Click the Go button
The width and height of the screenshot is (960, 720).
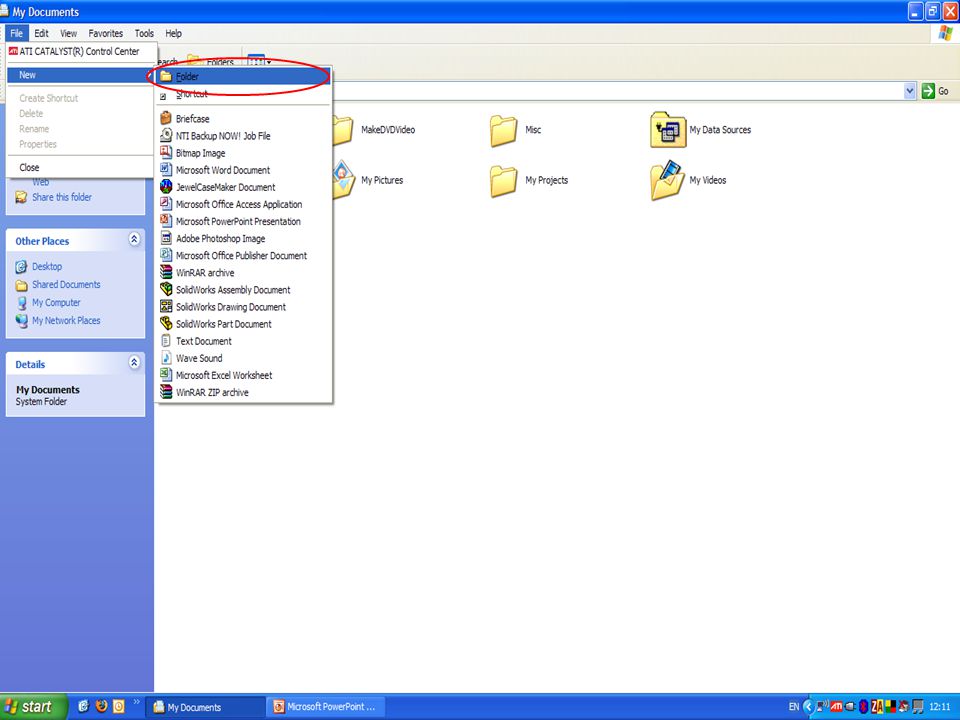pyautogui.click(x=936, y=91)
